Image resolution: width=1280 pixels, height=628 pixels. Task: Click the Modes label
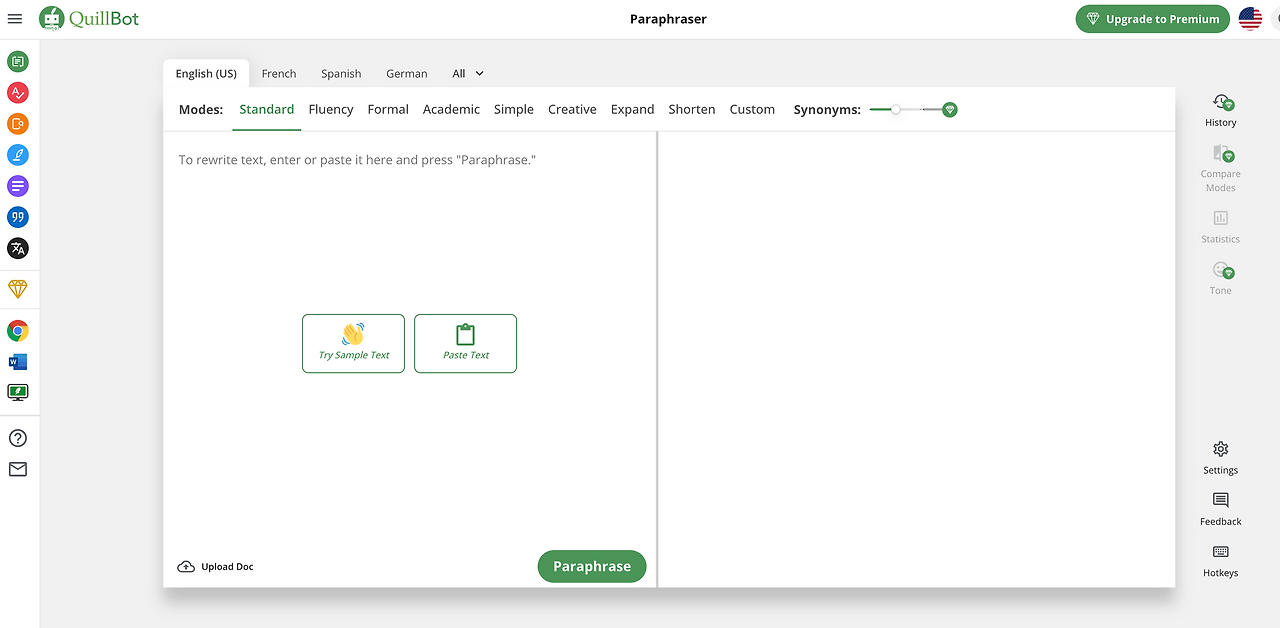pos(201,109)
